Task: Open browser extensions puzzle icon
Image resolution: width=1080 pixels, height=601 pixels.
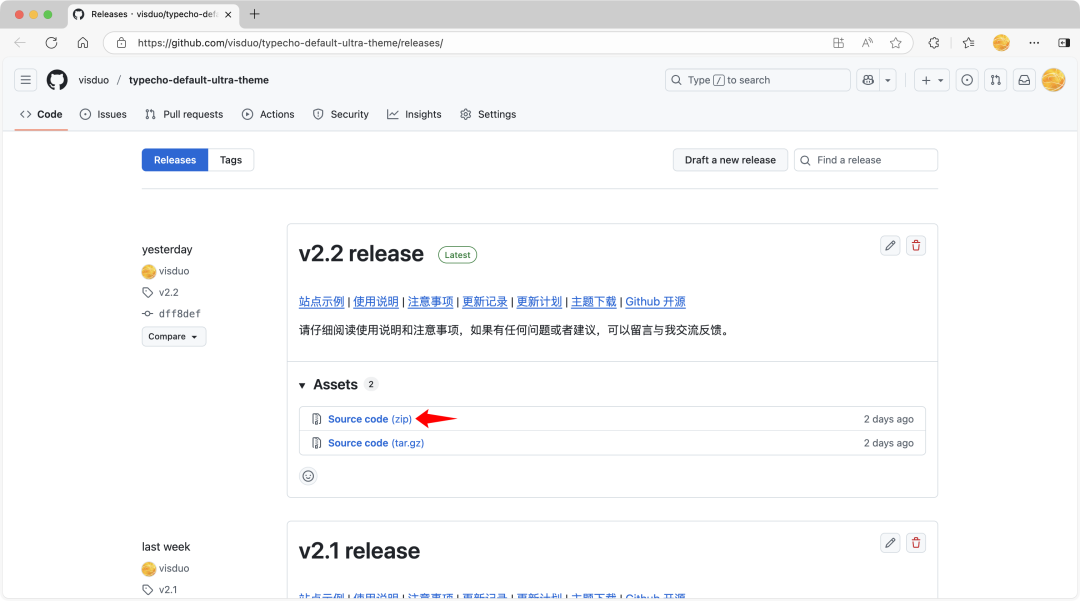Action: coord(934,43)
